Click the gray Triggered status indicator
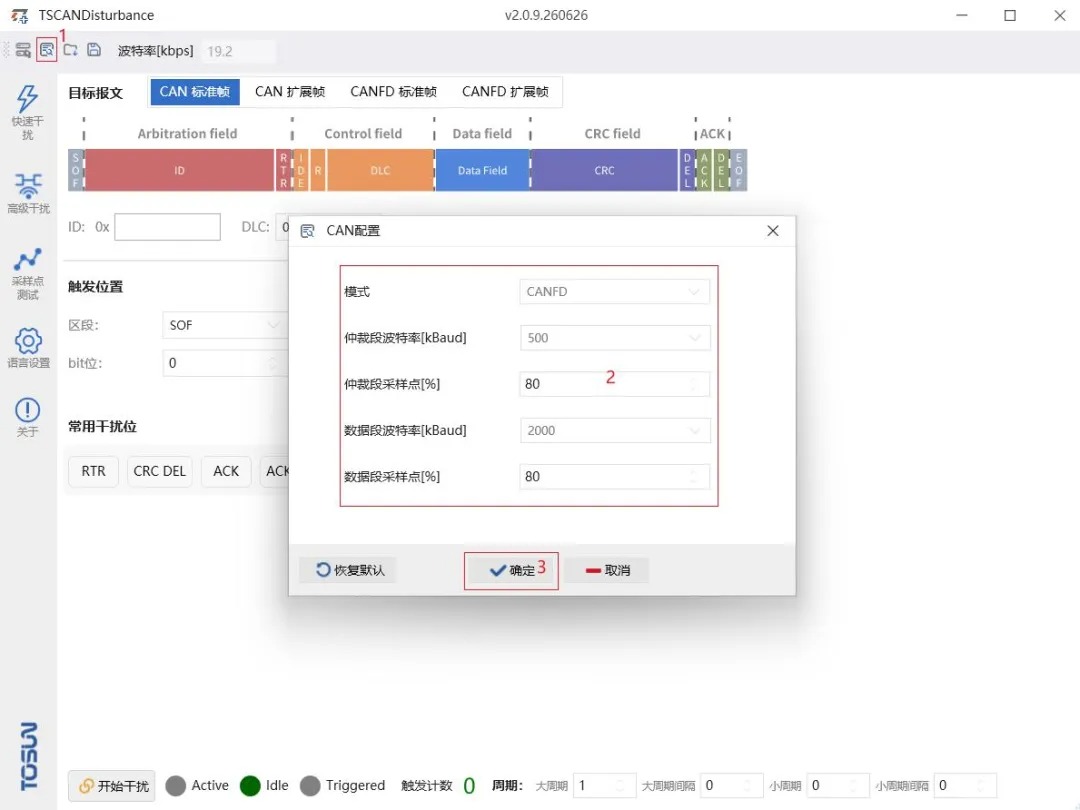The width and height of the screenshot is (1080, 810). 311,785
